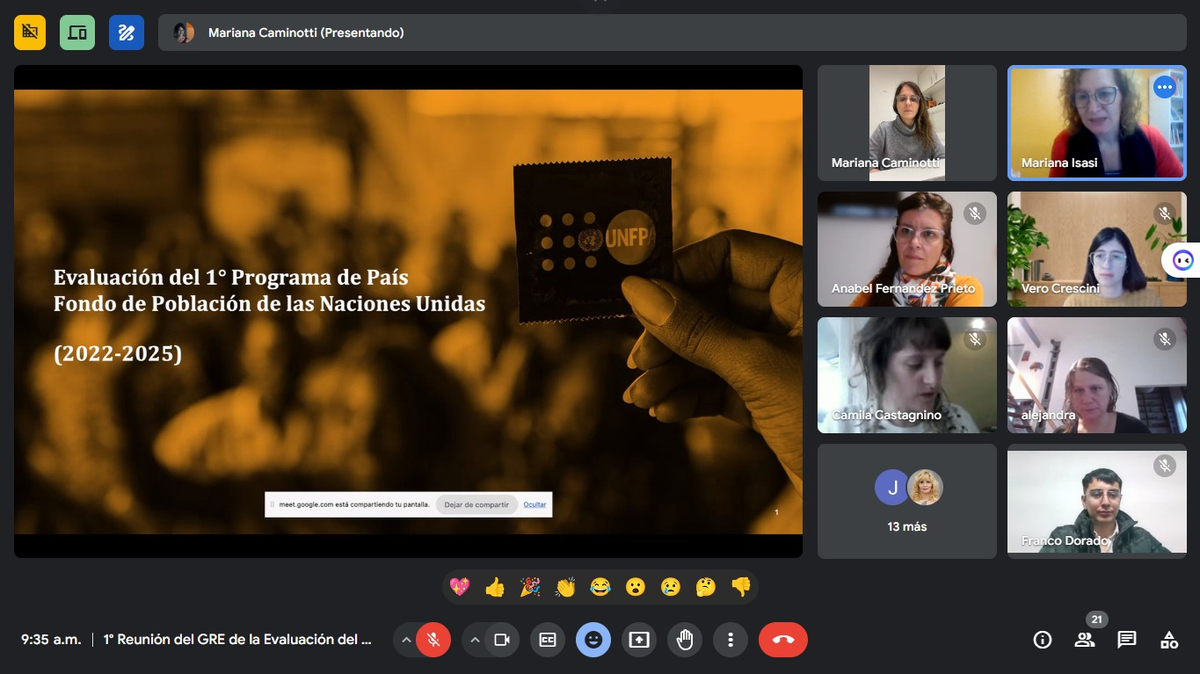Viewport: 1200px width, 674px height.
Task: Select Anabel Fernandez Prieto video tile
Action: [907, 249]
